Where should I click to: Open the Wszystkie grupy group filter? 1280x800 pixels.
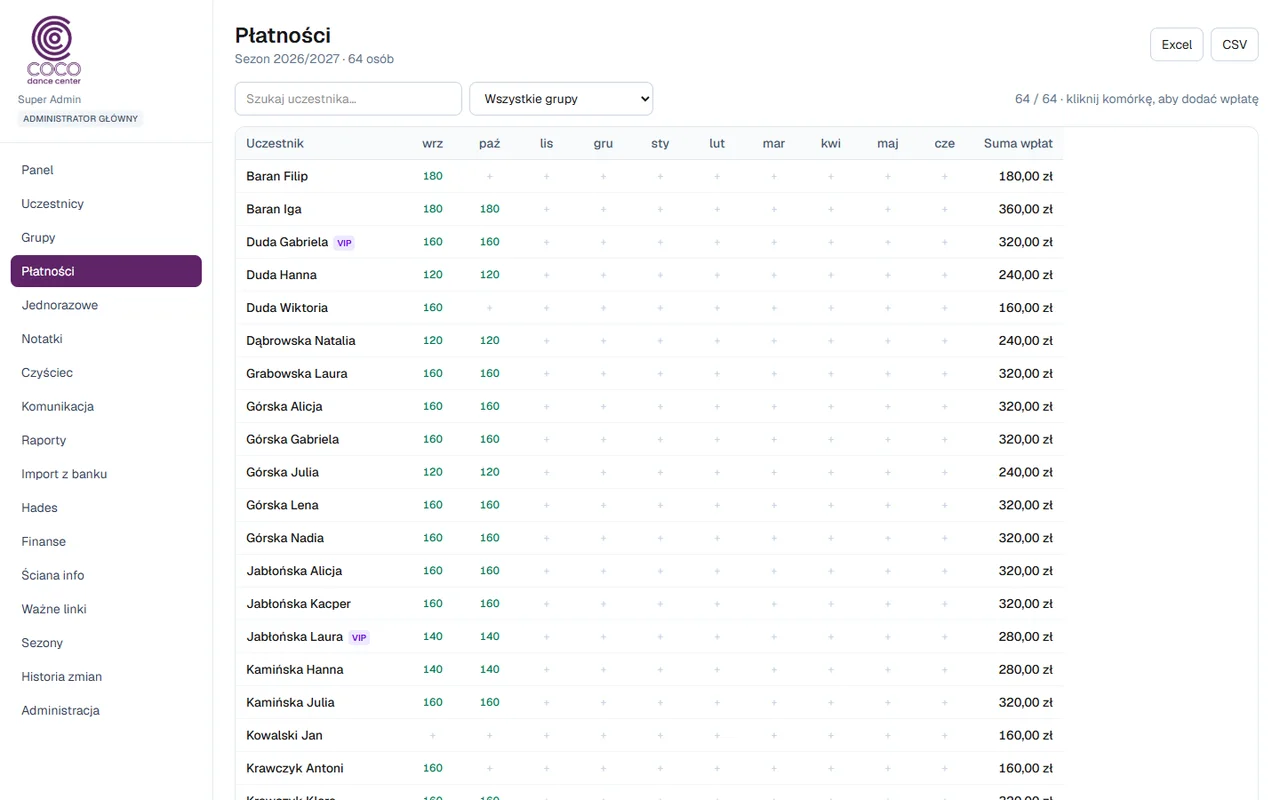(x=561, y=99)
